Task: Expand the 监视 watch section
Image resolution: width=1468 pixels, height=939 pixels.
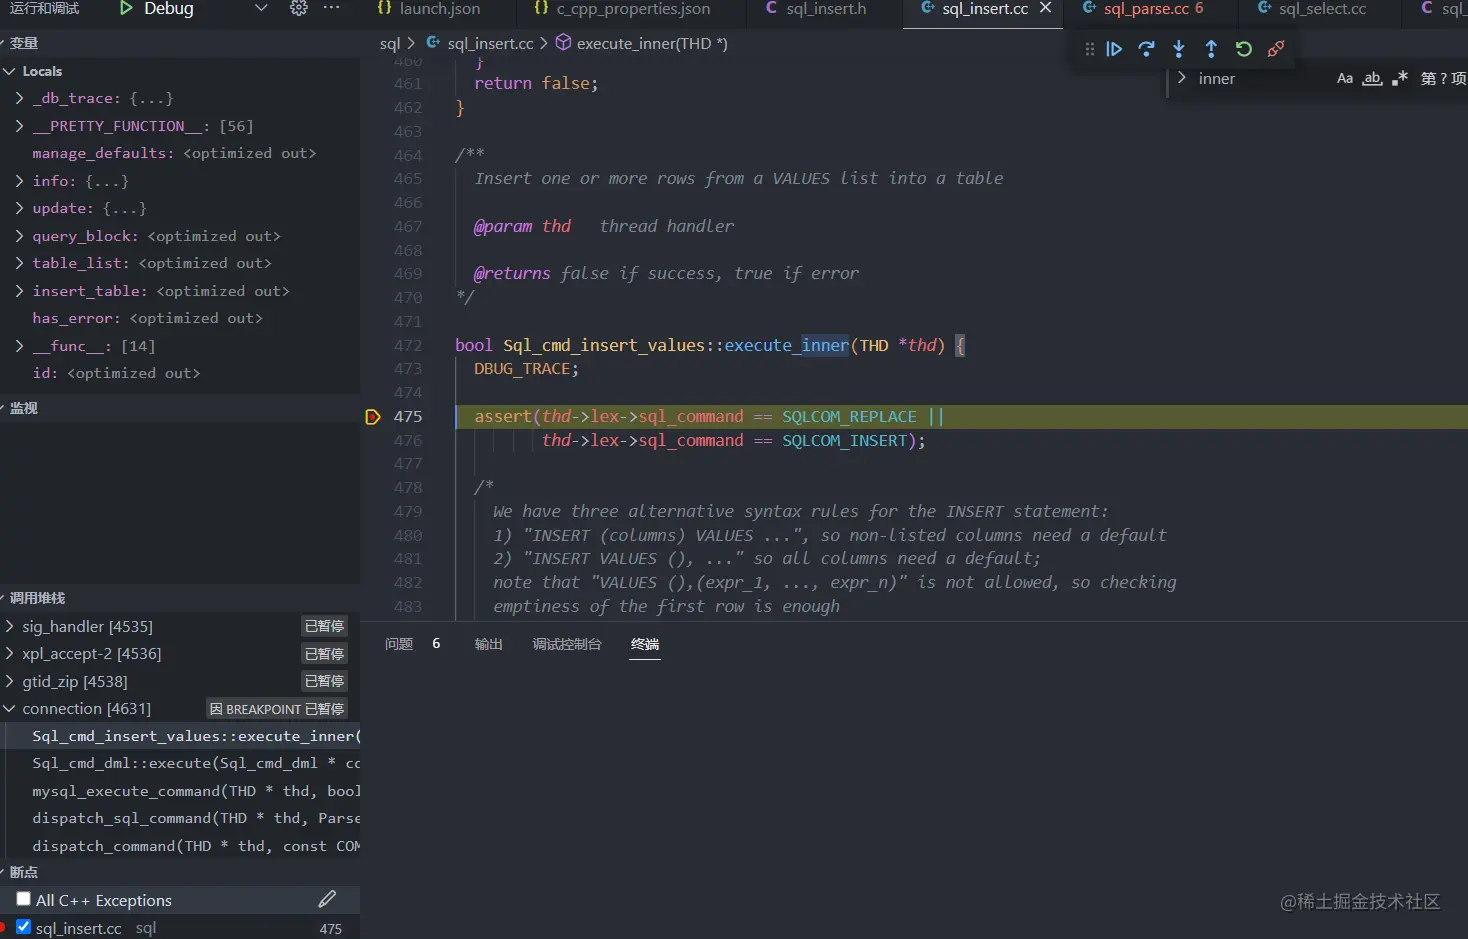Action: (180, 409)
